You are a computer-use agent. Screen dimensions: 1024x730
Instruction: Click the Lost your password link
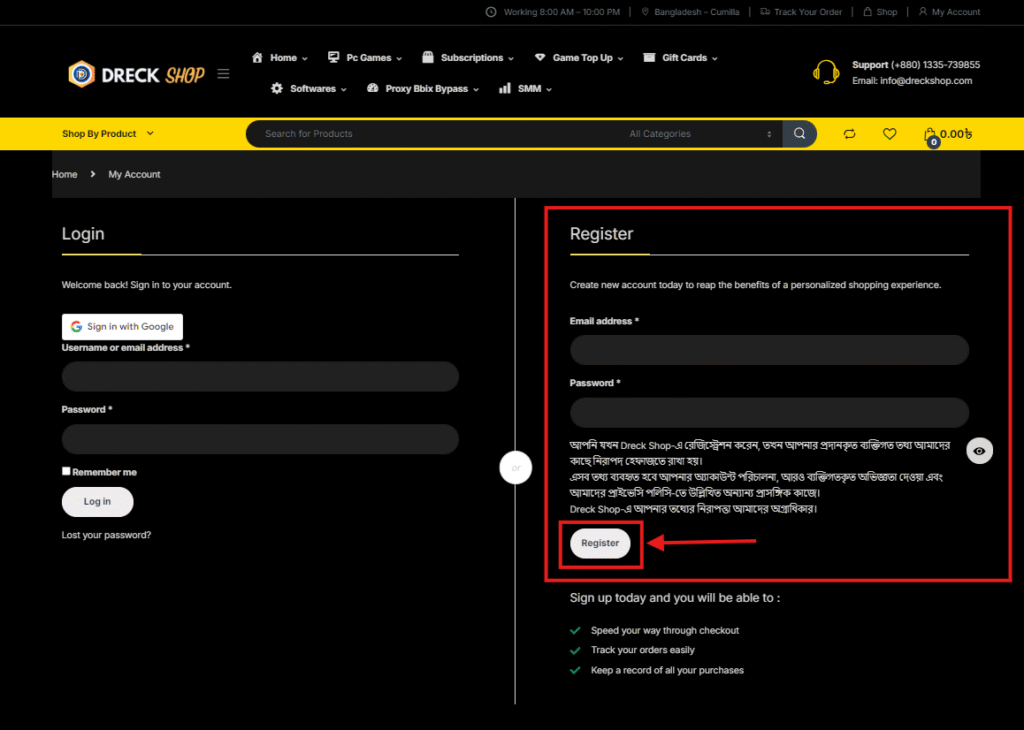(106, 535)
